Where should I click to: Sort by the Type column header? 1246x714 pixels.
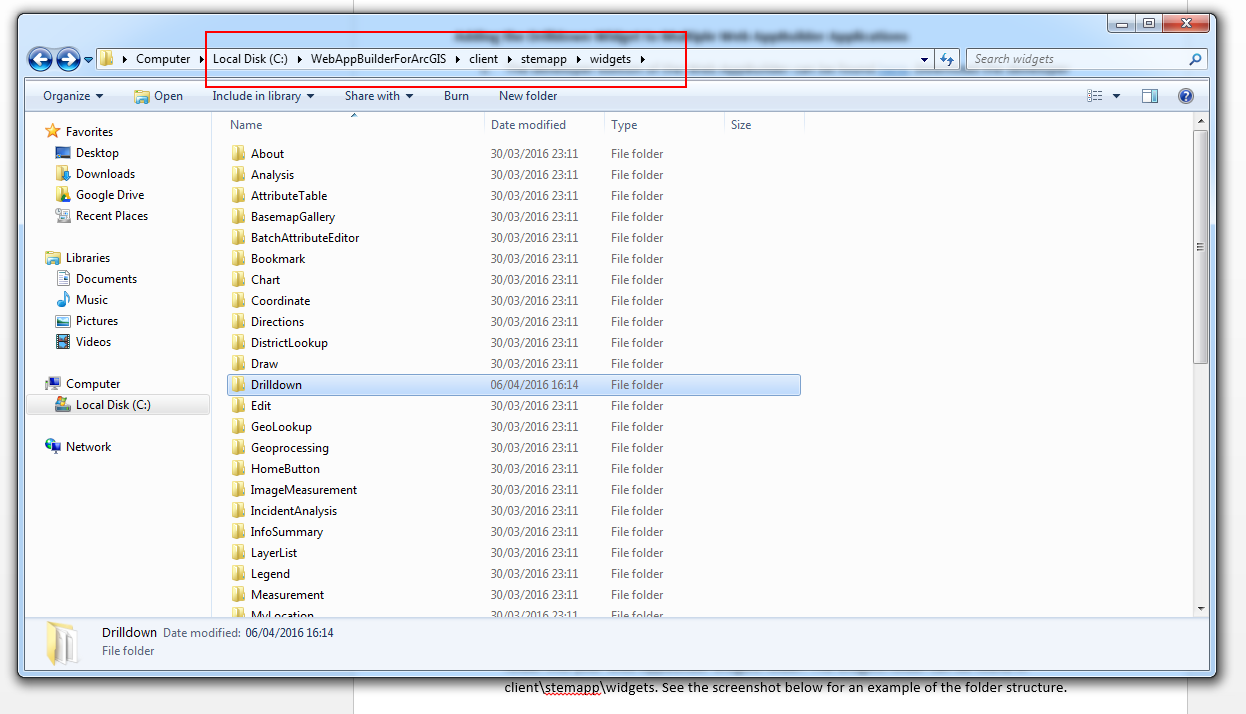tap(624, 125)
